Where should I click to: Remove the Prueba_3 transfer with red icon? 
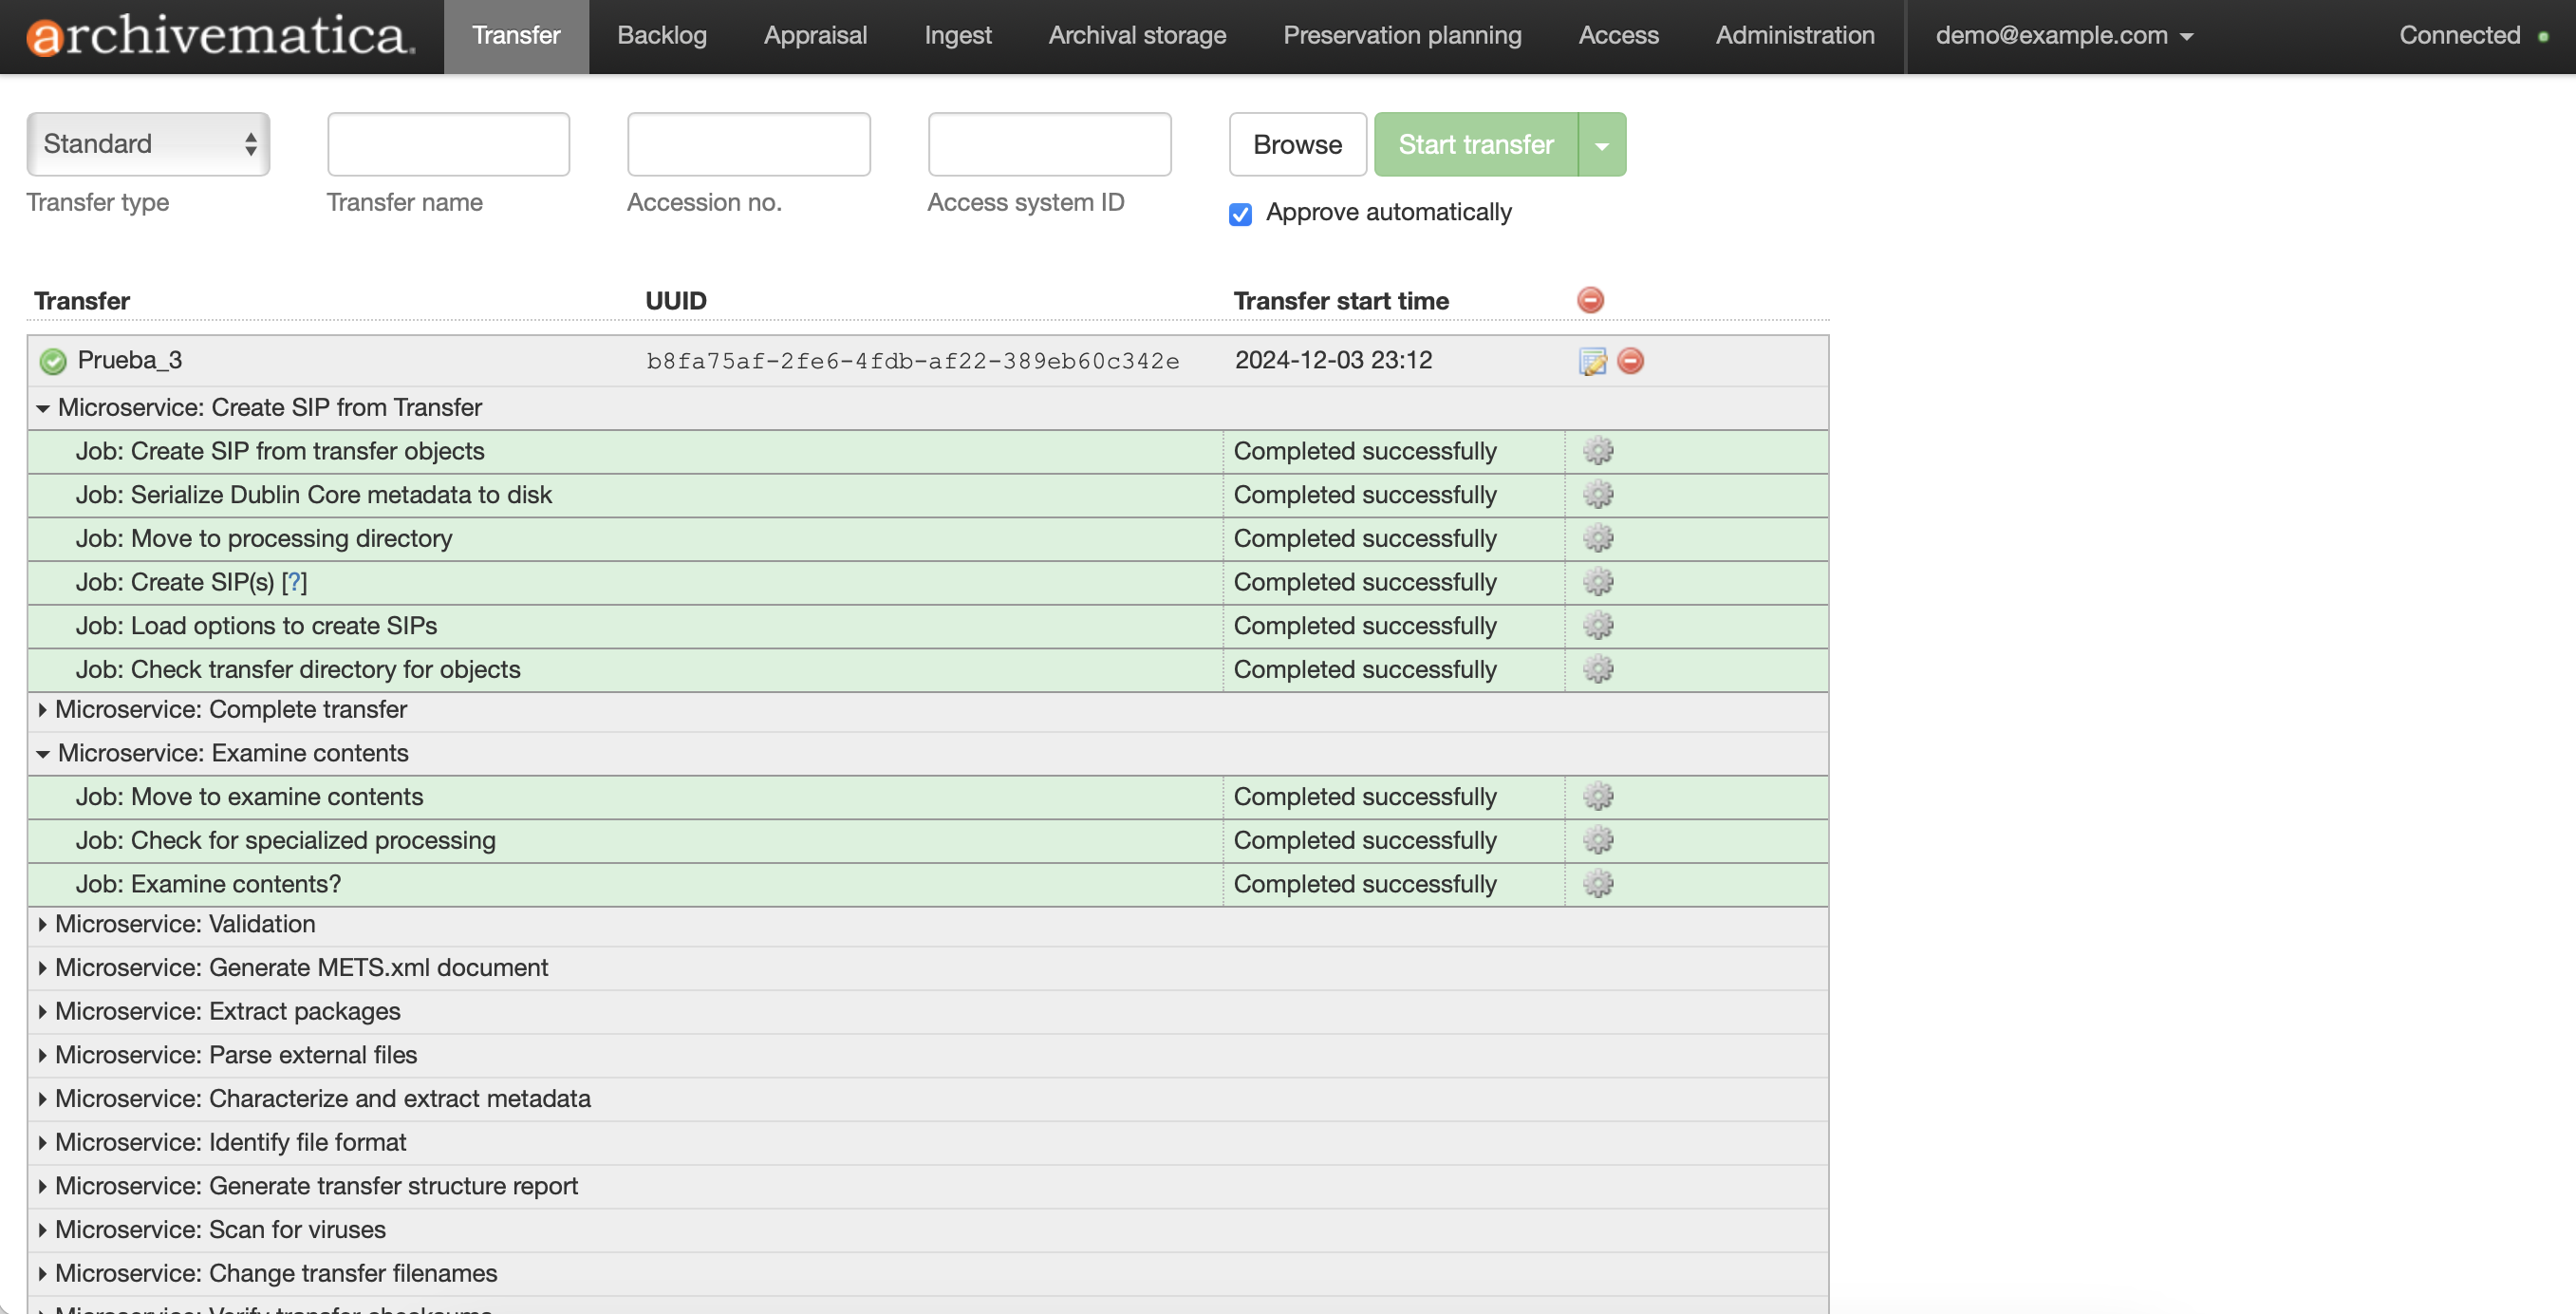tap(1630, 361)
